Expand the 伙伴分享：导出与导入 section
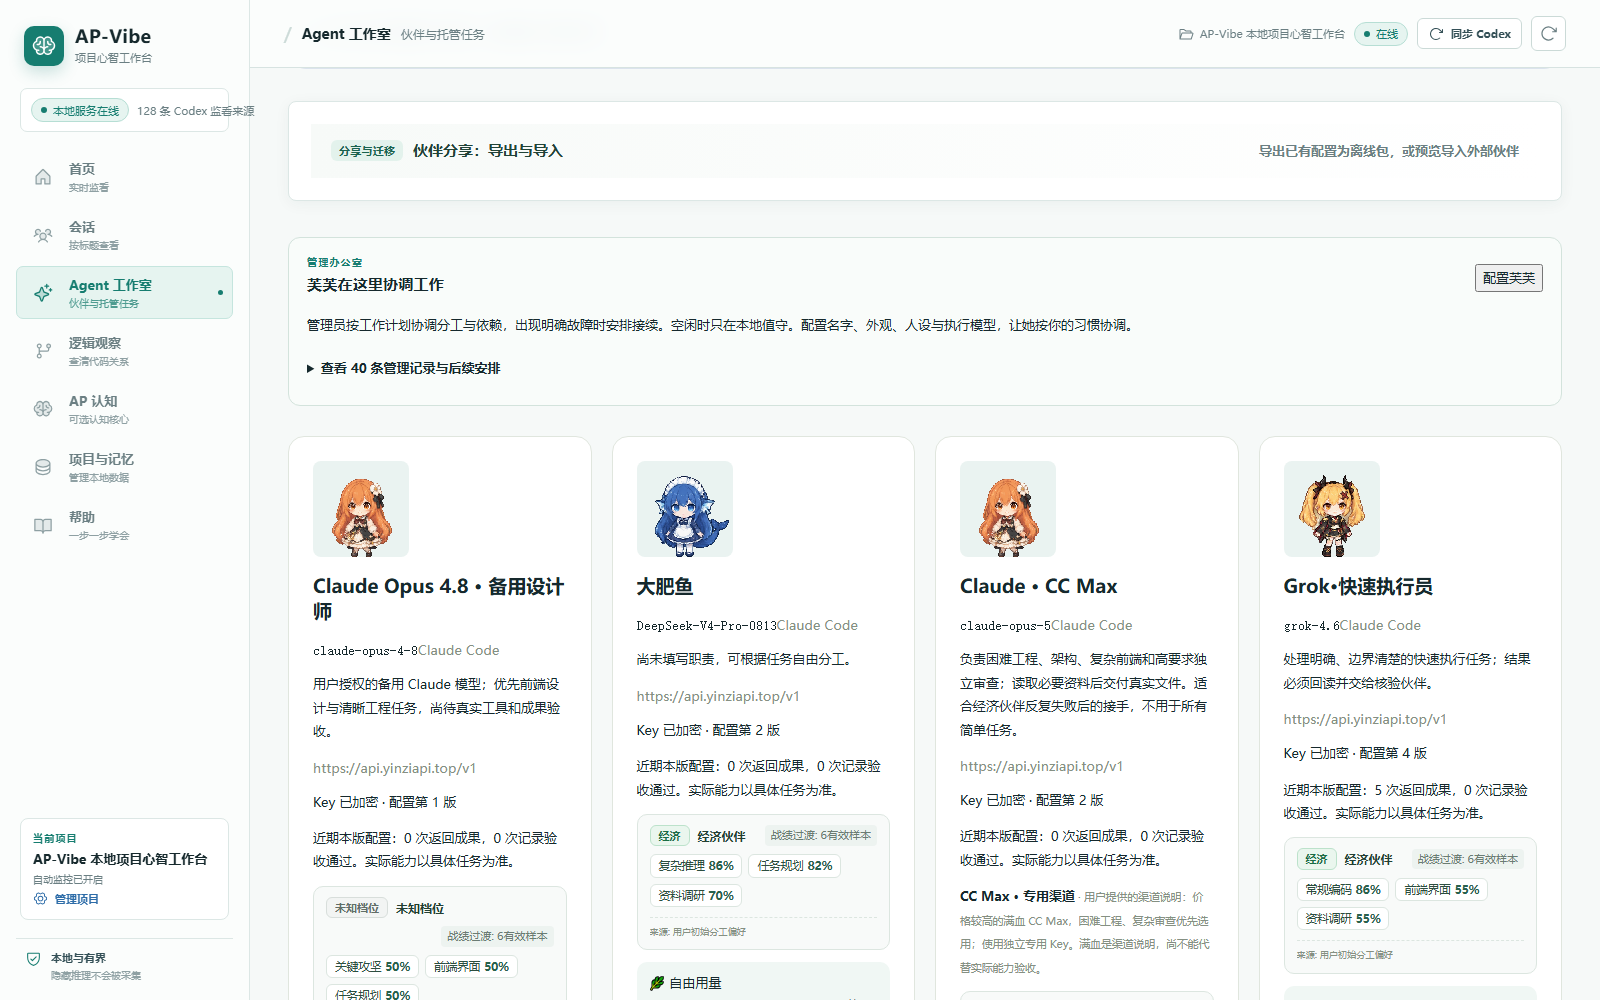The height and width of the screenshot is (1000, 1600). [x=925, y=151]
